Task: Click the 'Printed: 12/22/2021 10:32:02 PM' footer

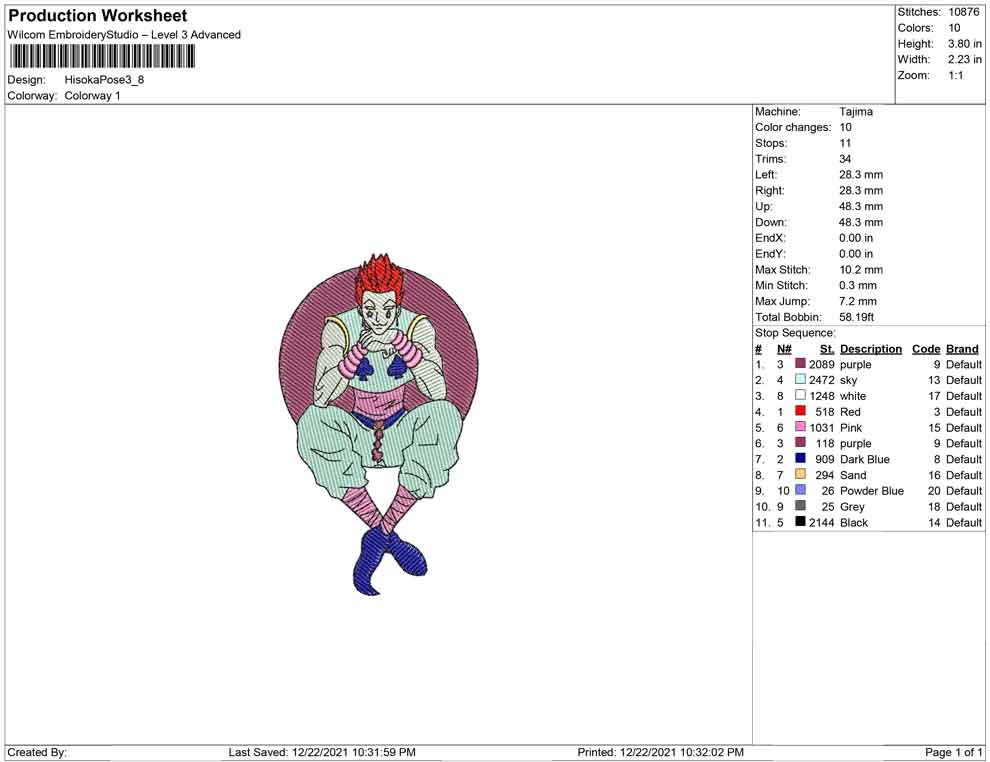Action: coord(660,752)
